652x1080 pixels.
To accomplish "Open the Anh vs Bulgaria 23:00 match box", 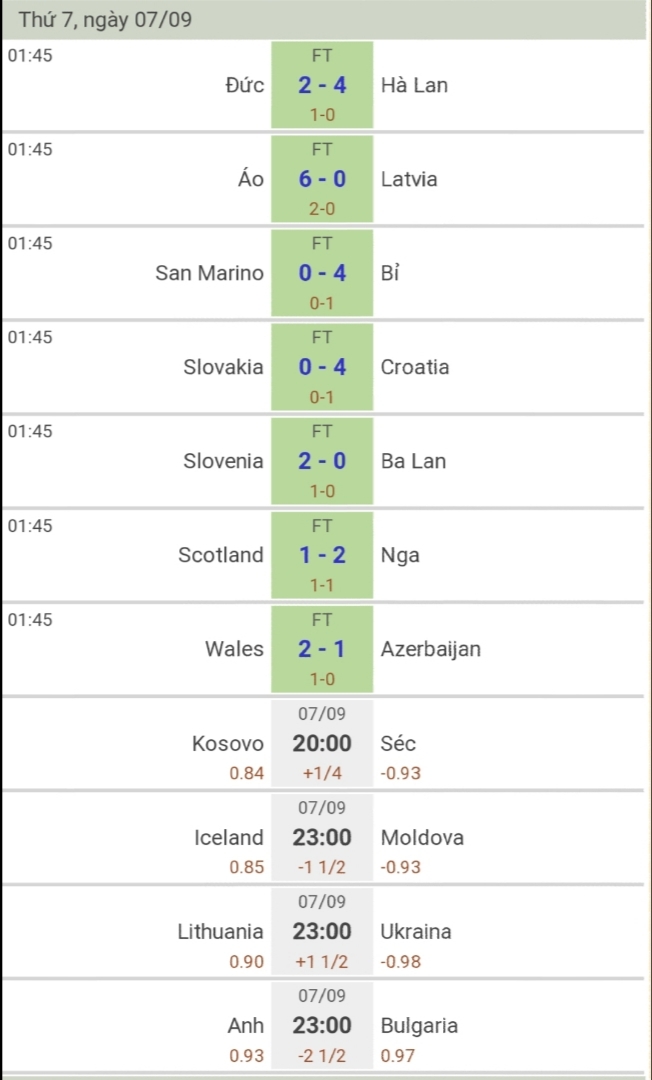I will click(322, 1025).
